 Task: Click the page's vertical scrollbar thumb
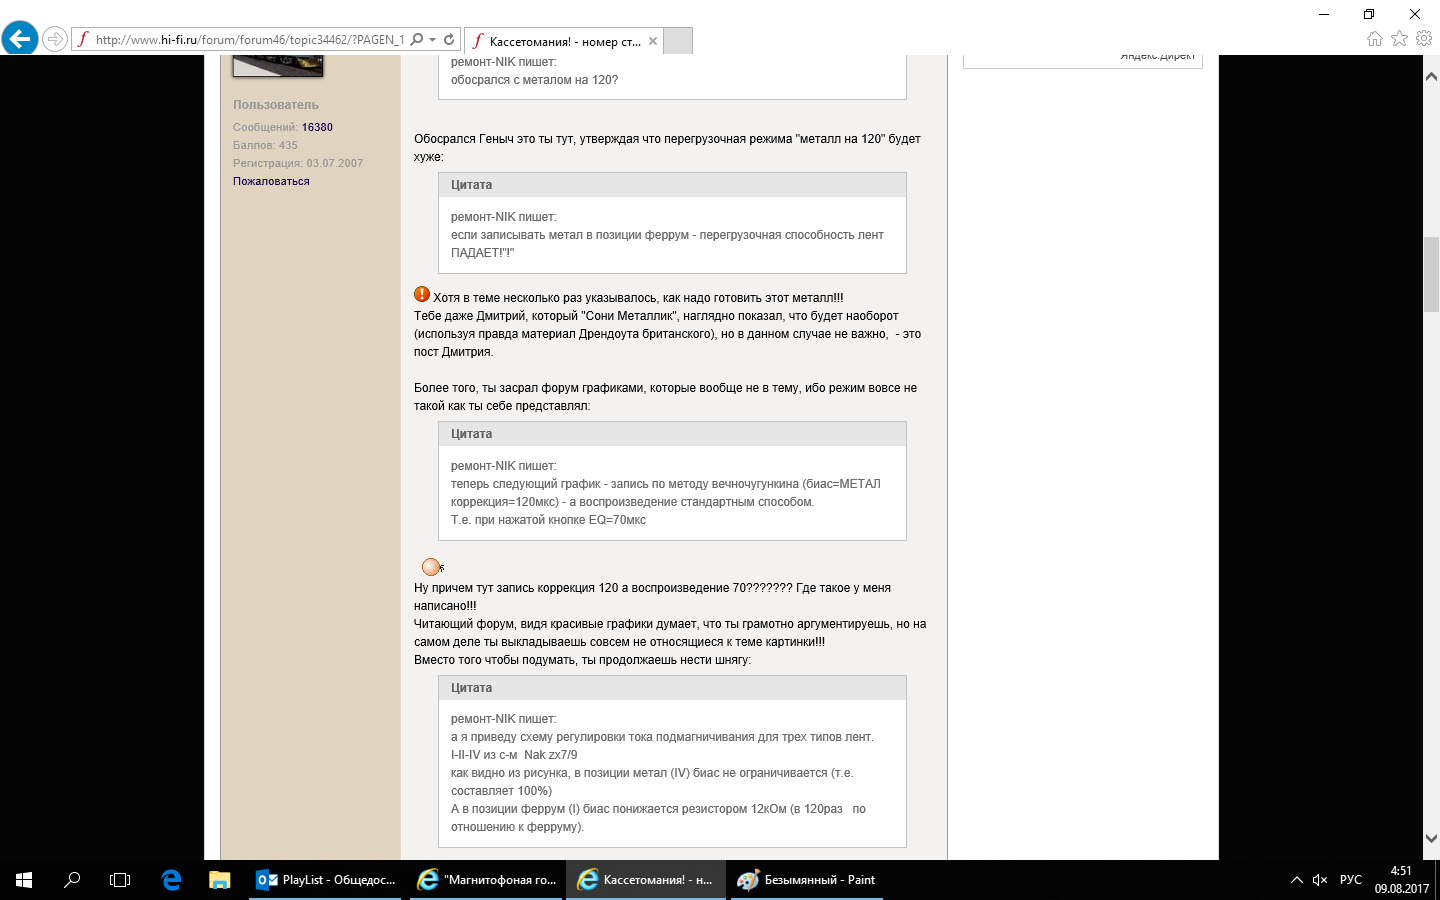(x=1431, y=275)
